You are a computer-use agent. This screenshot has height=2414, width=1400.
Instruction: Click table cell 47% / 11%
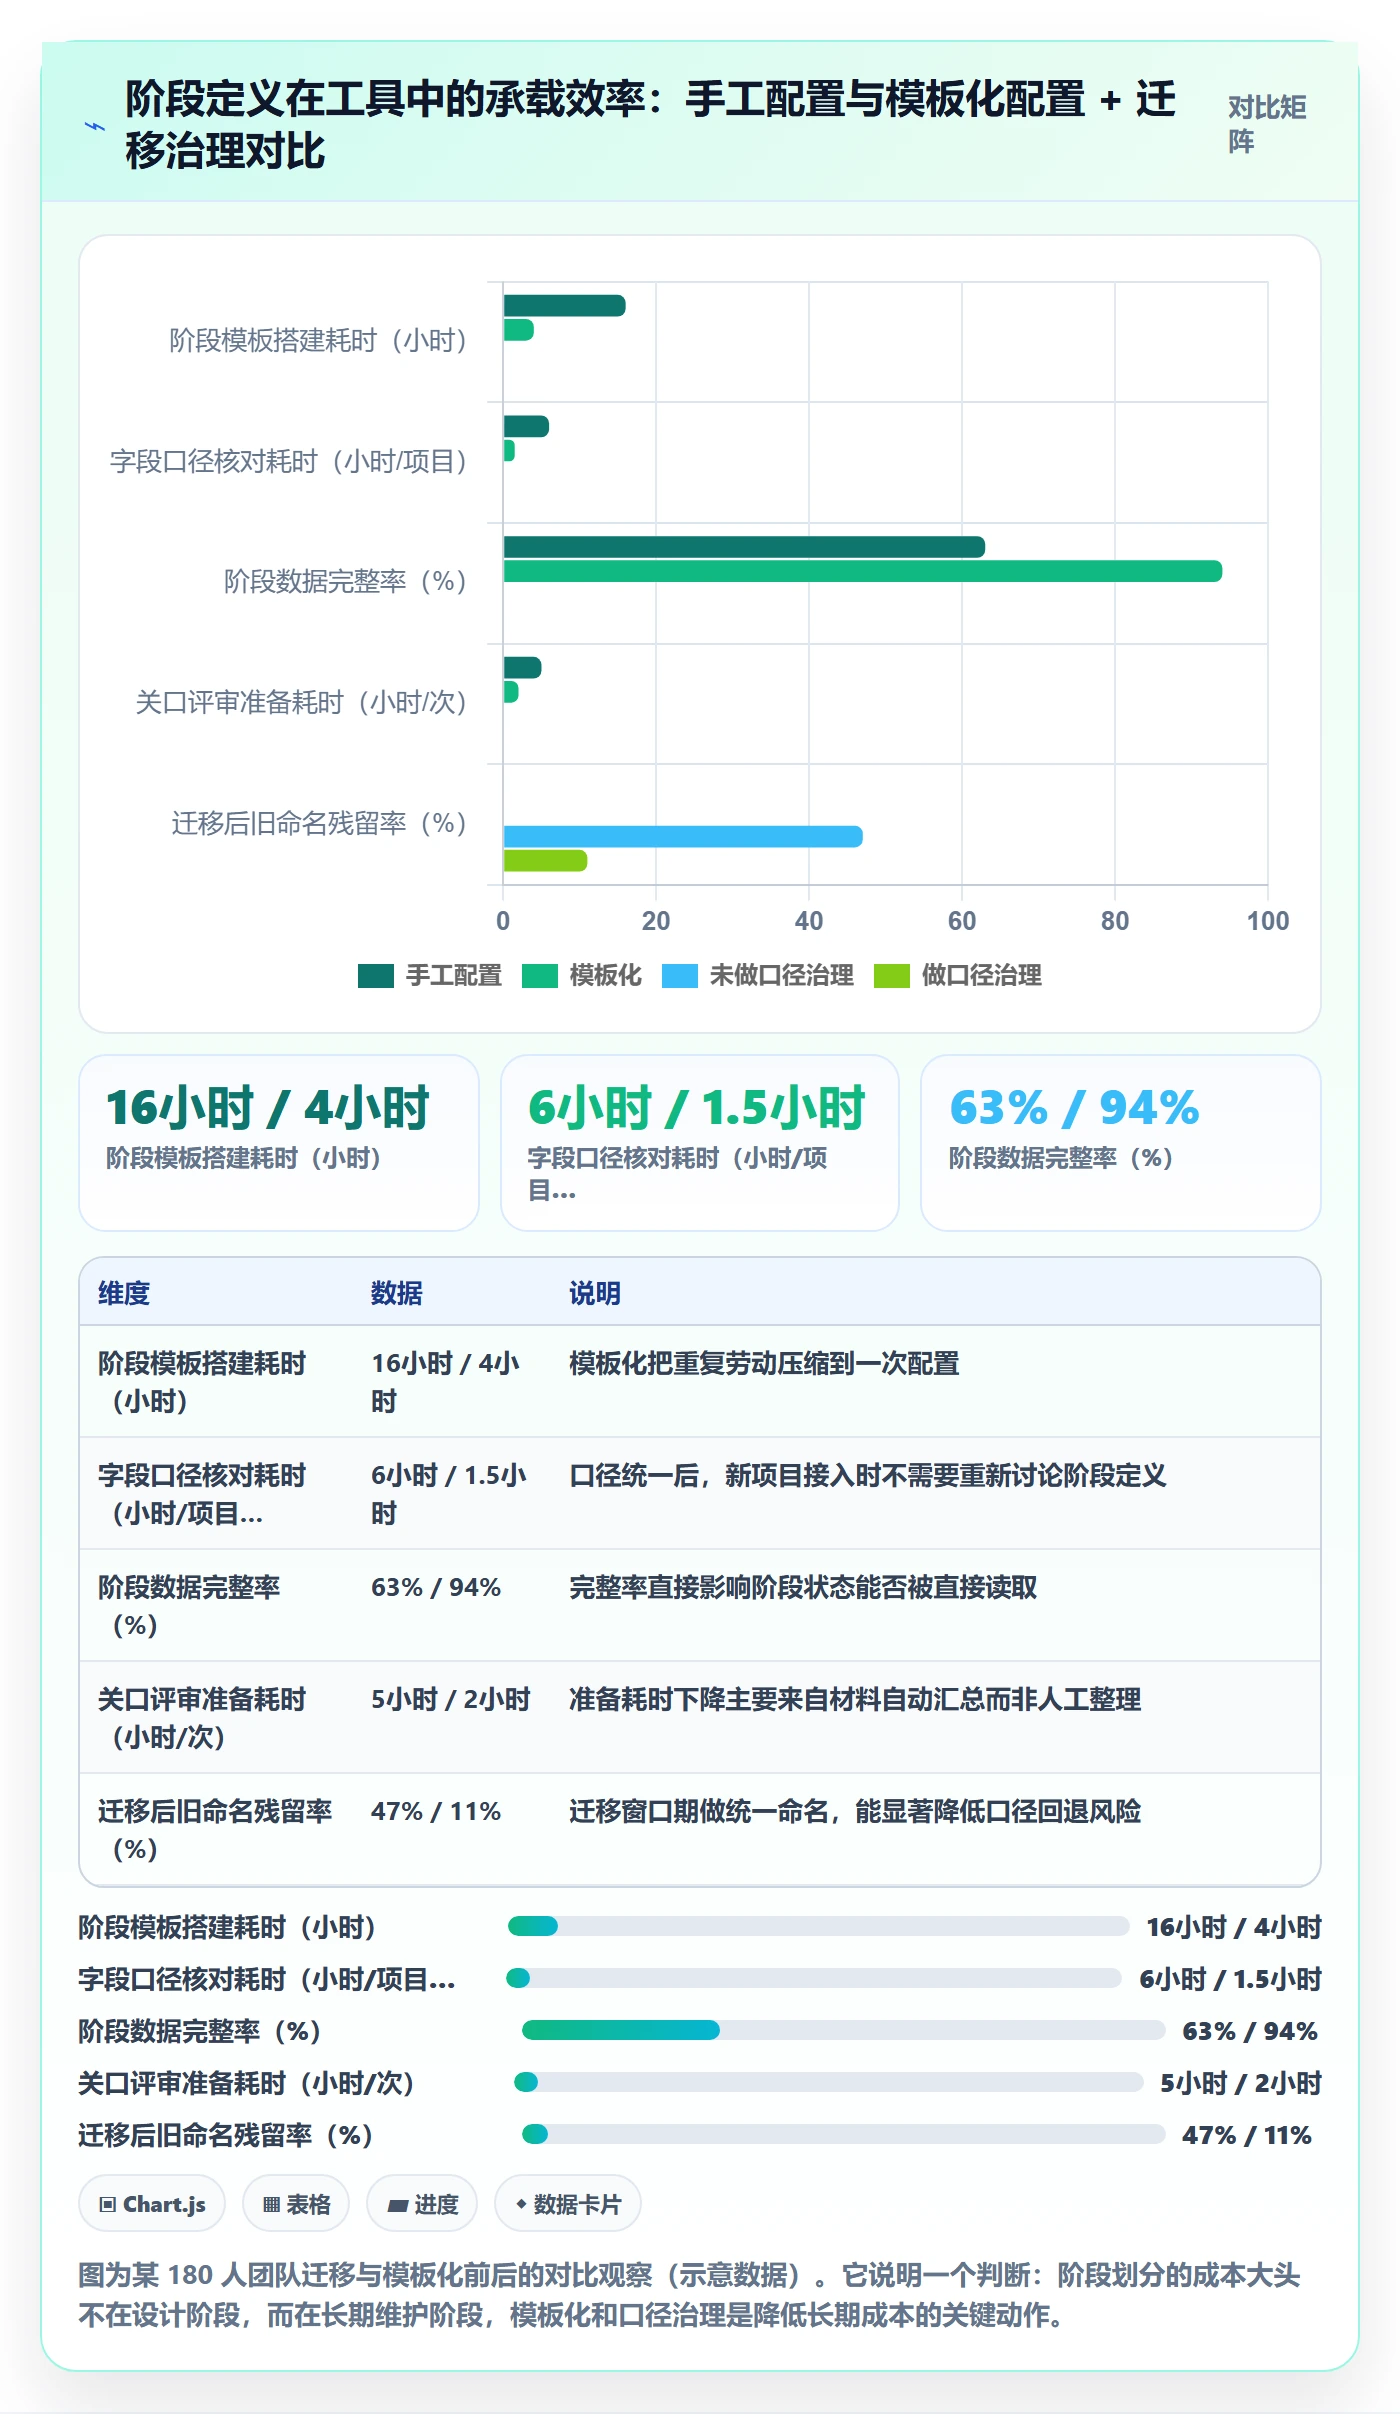pyautogui.click(x=436, y=1811)
